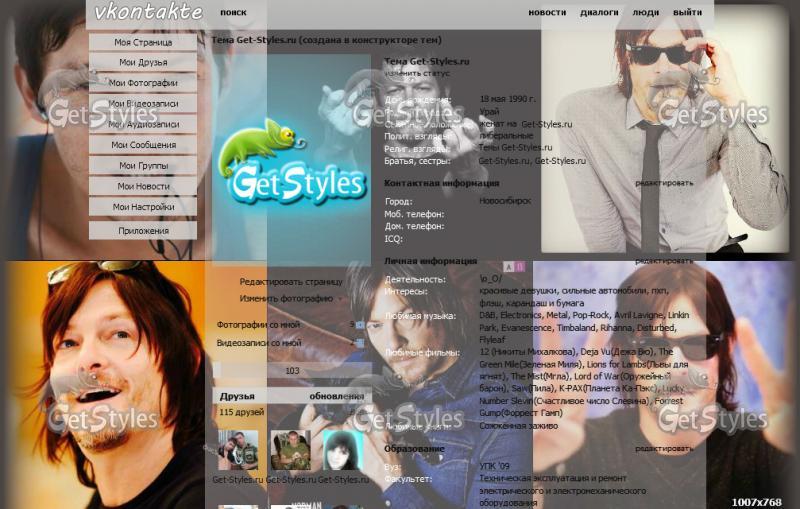Click Изменить фотографию link
This screenshot has width=800, height=509.
pos(286,298)
